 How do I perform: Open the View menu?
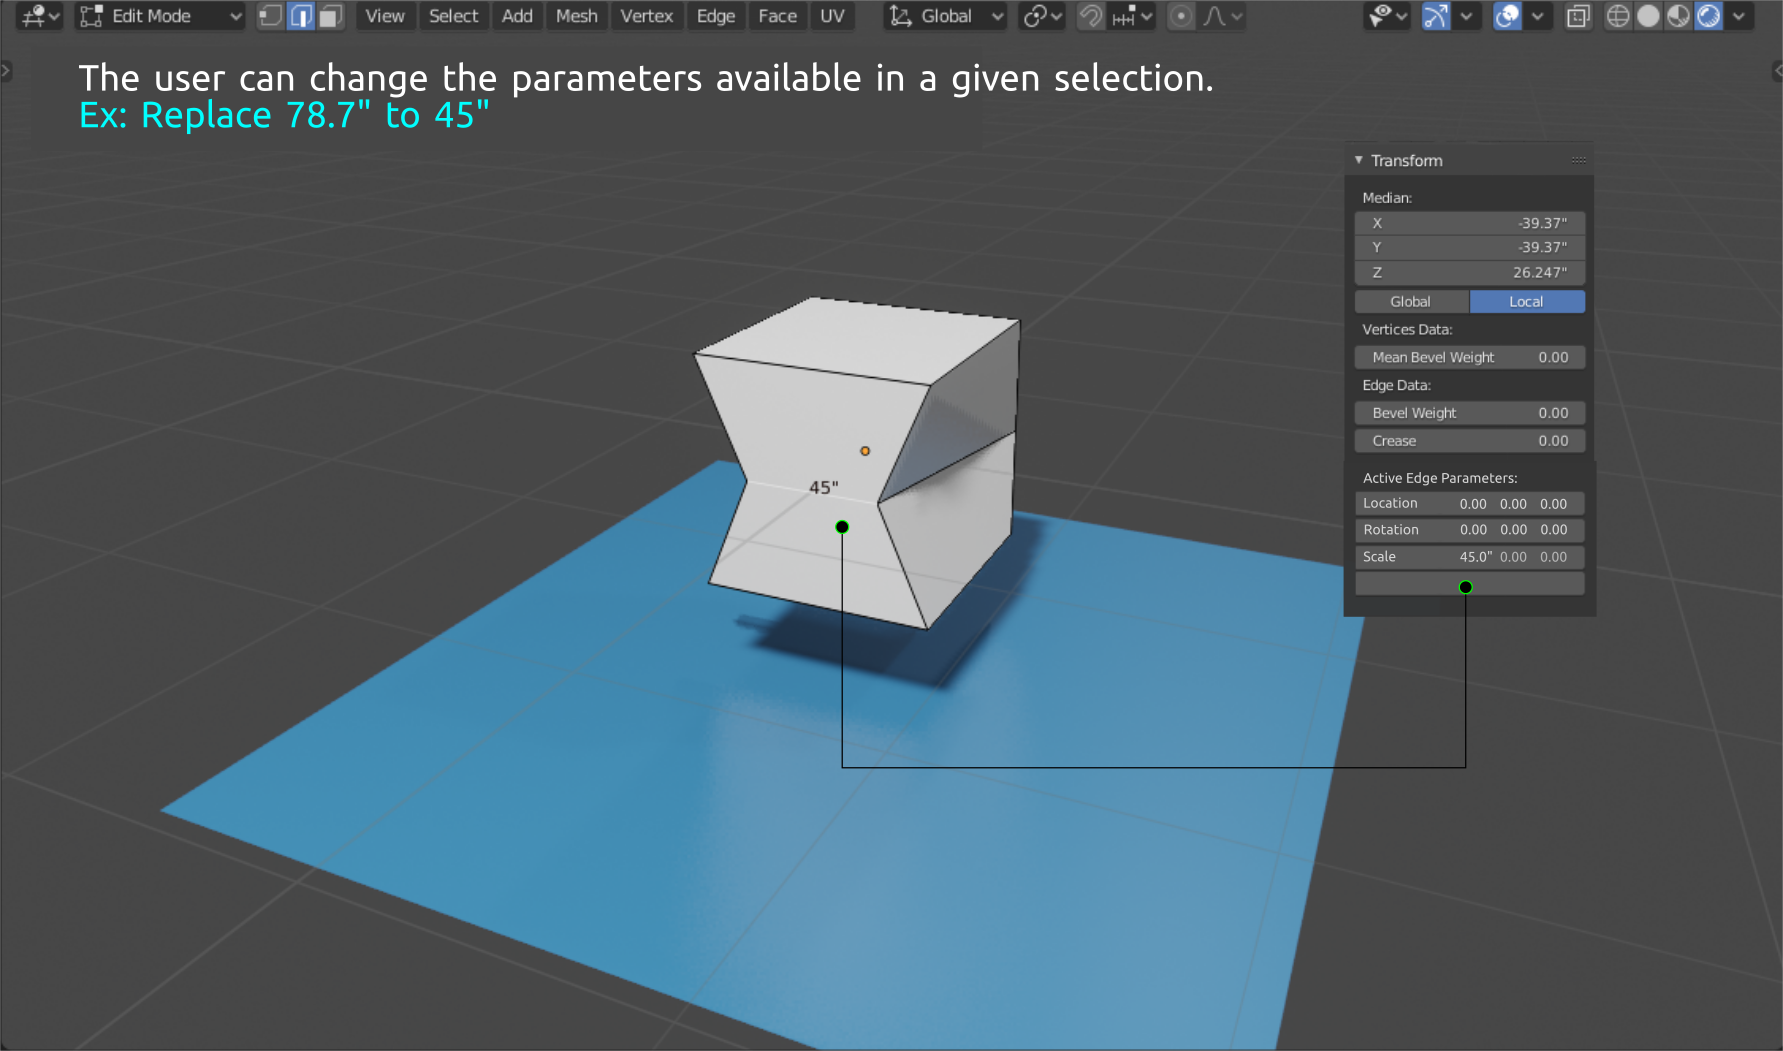[x=385, y=16]
